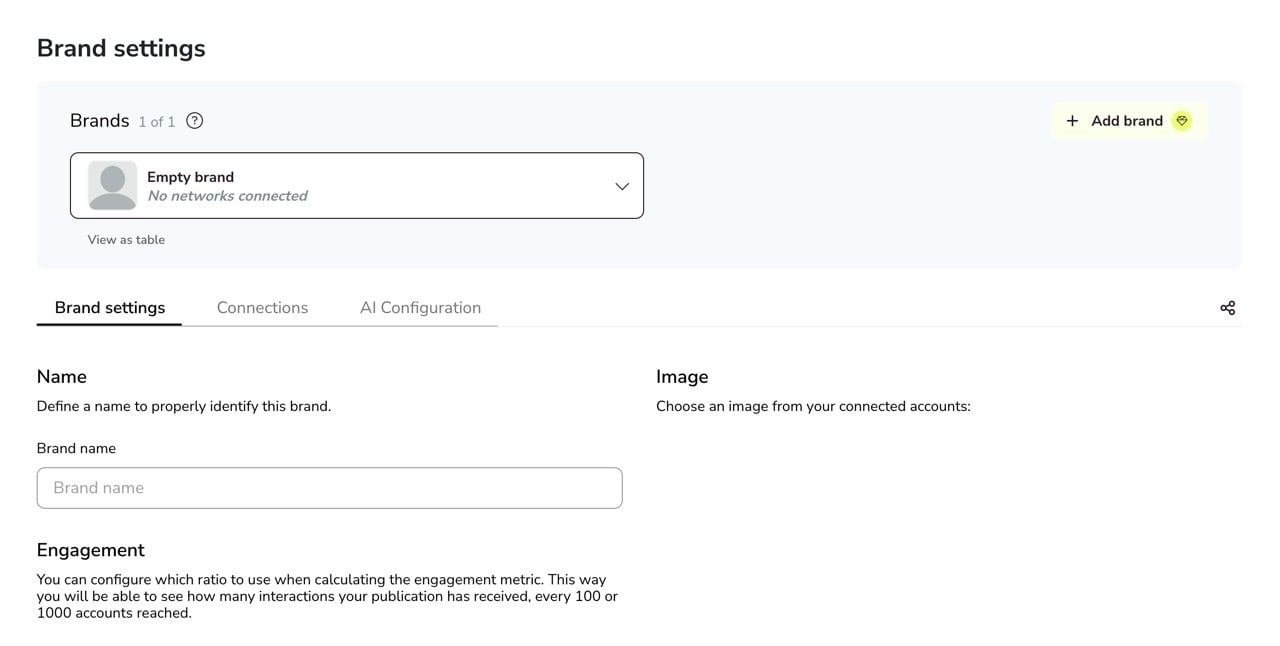Click the "Name" section heading
Image resolution: width=1280 pixels, height=646 pixels.
point(62,377)
